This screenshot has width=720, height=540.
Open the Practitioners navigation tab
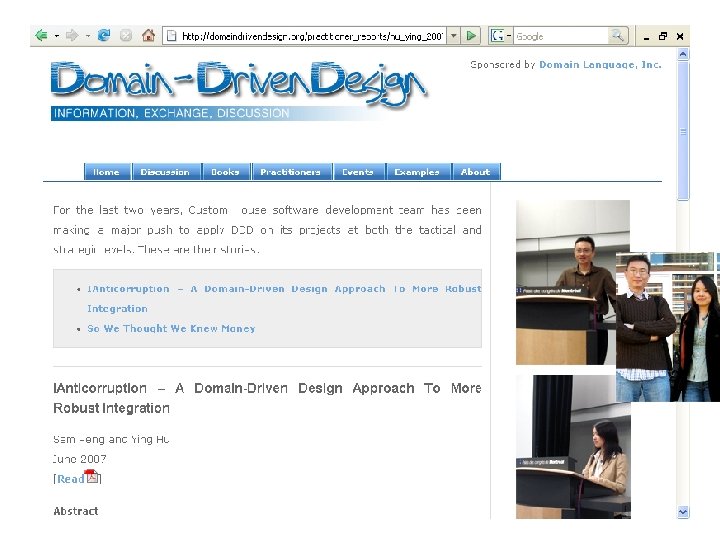click(291, 172)
